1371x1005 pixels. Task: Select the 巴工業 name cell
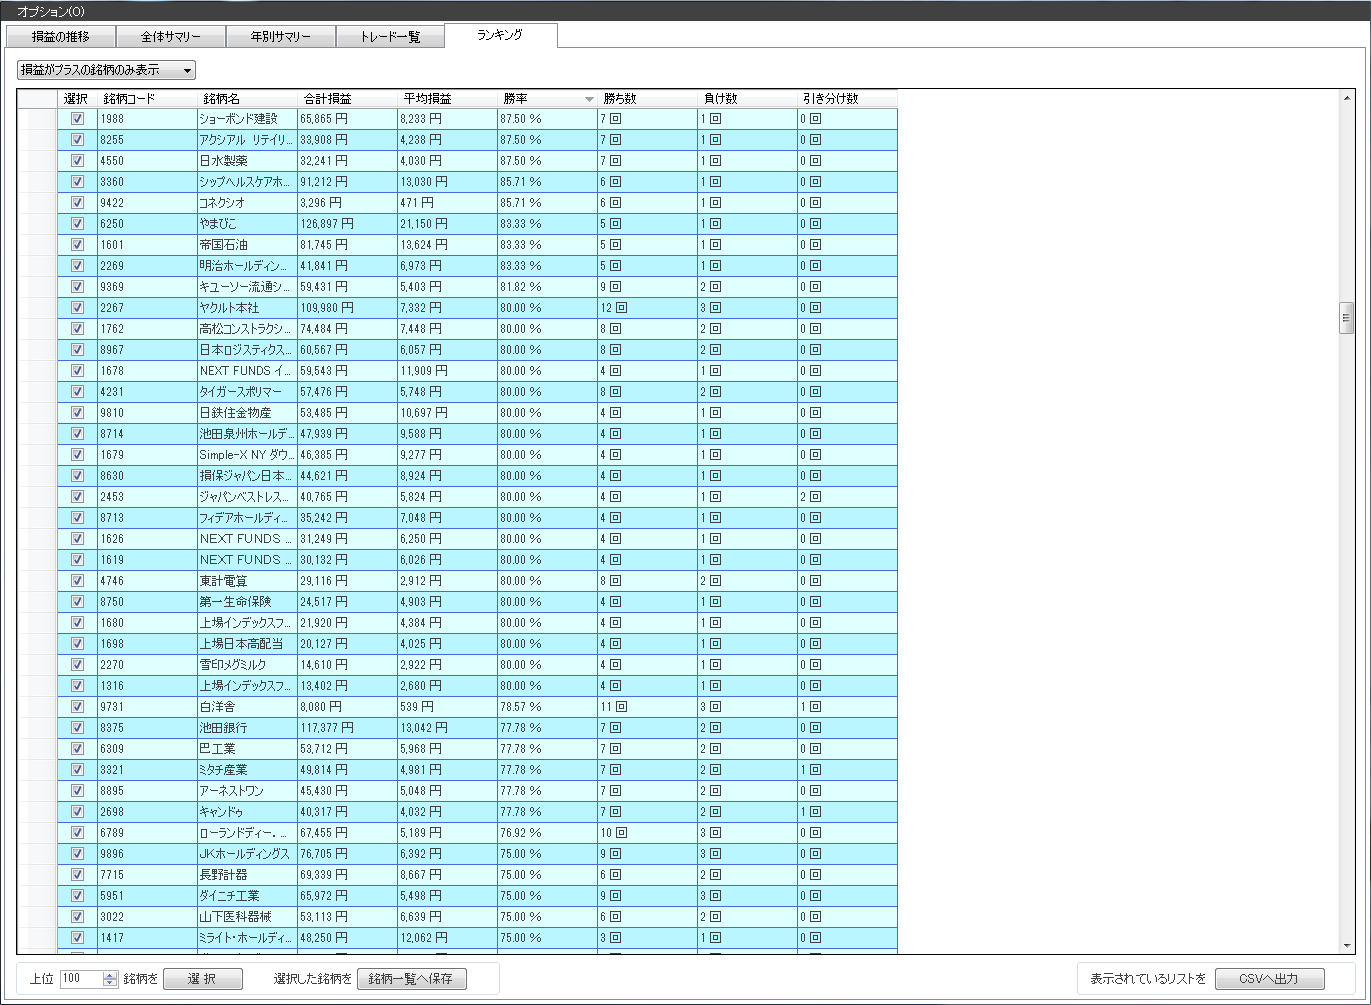247,749
